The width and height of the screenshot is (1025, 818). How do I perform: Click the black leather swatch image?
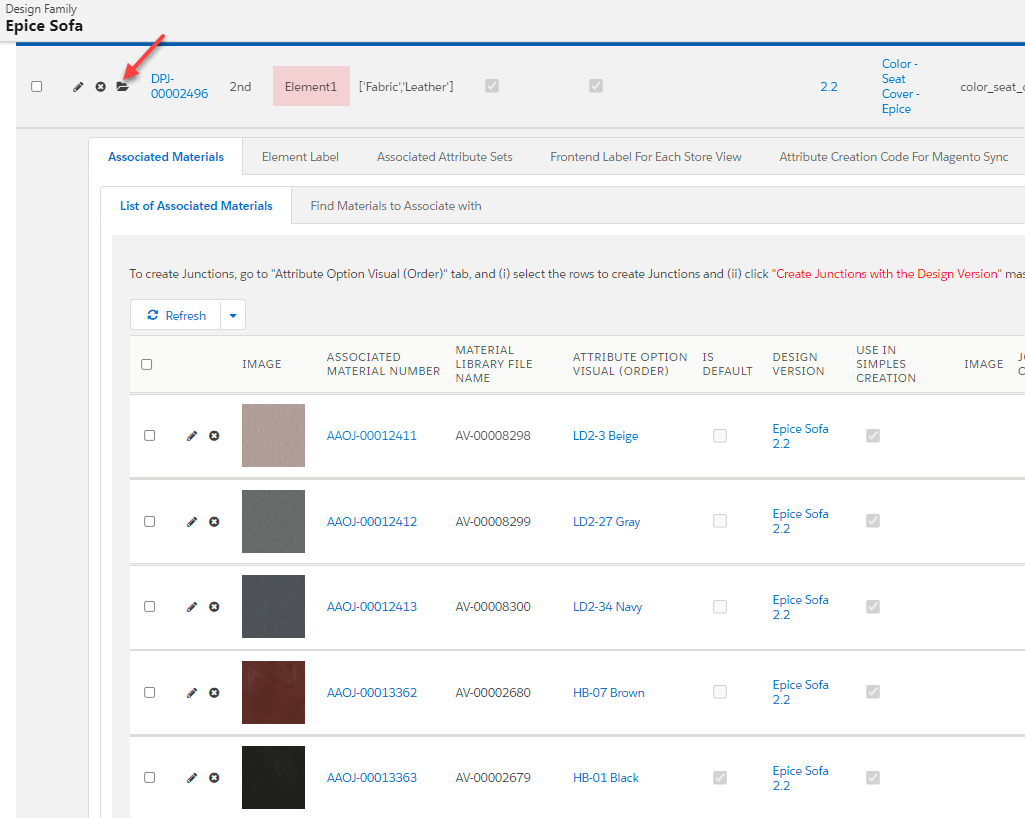tap(273, 777)
